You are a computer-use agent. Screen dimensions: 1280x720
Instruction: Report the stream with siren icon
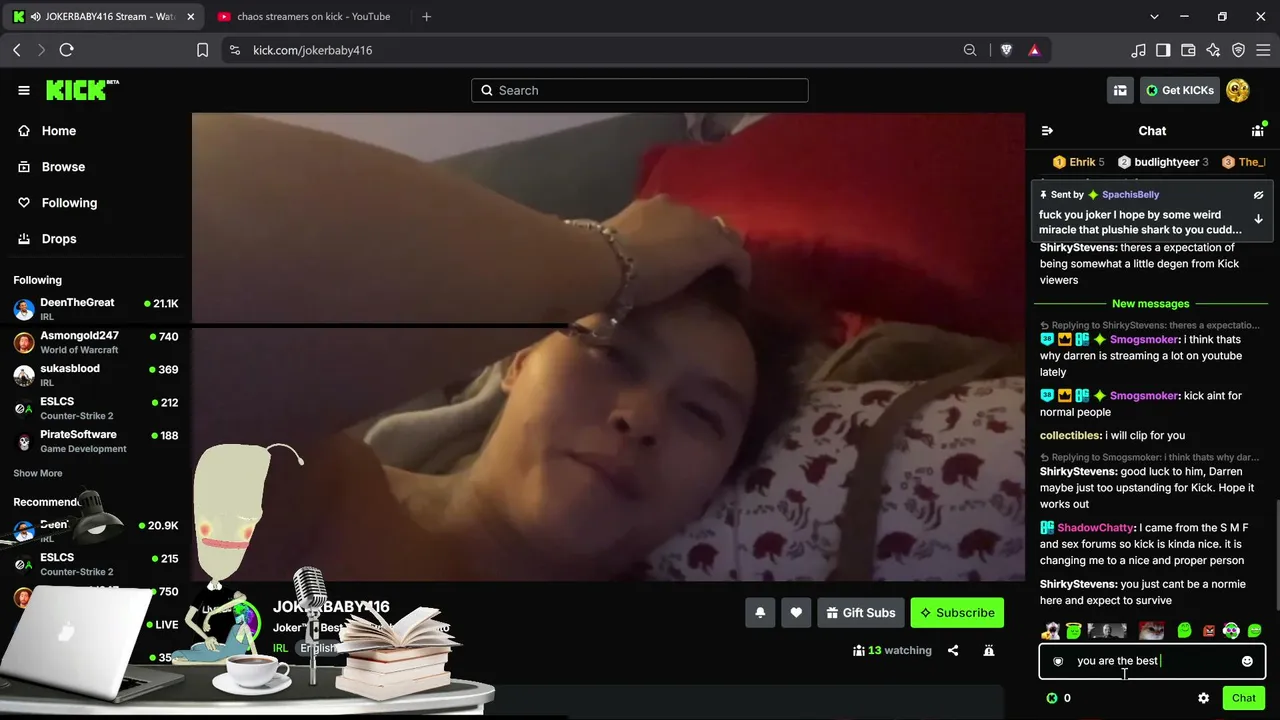989,650
